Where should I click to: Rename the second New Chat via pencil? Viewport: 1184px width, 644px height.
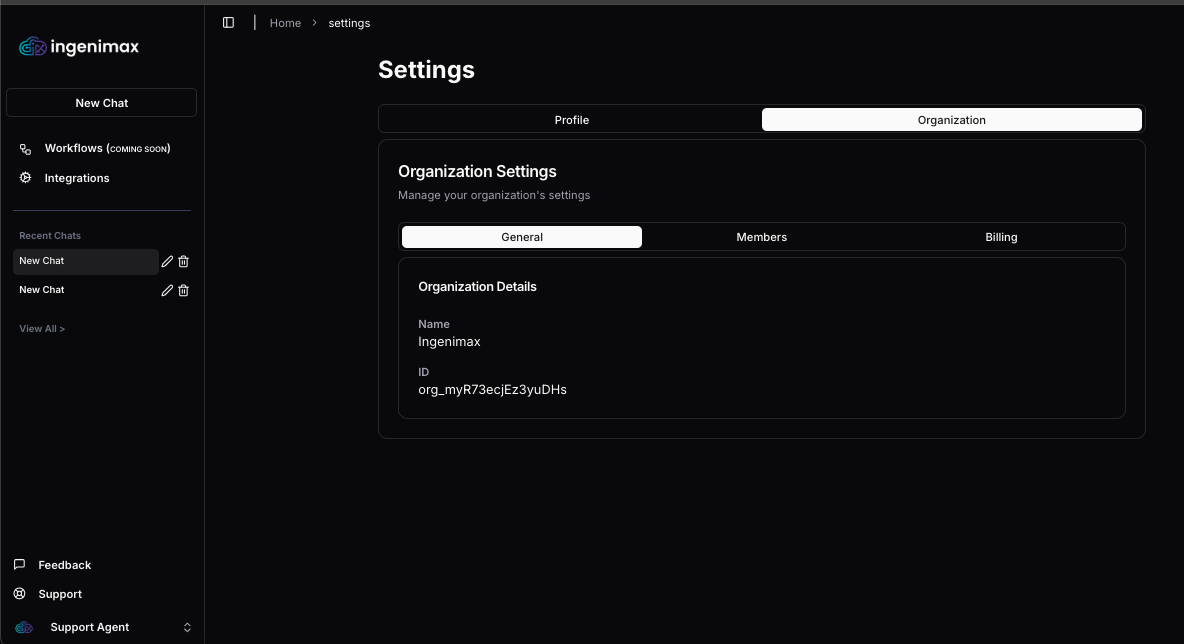[167, 290]
